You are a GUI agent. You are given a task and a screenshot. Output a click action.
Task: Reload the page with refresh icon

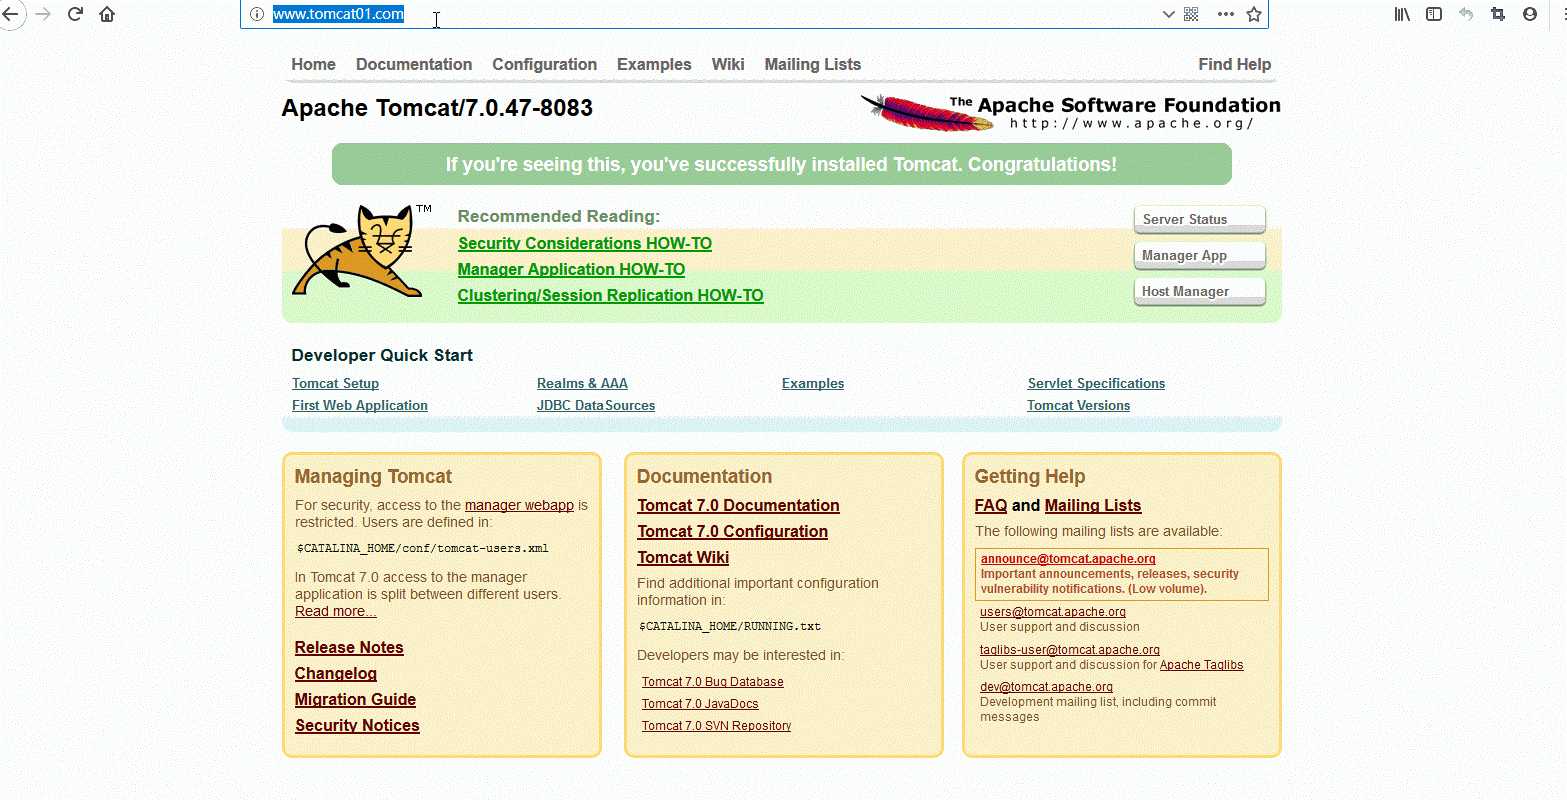(x=75, y=14)
